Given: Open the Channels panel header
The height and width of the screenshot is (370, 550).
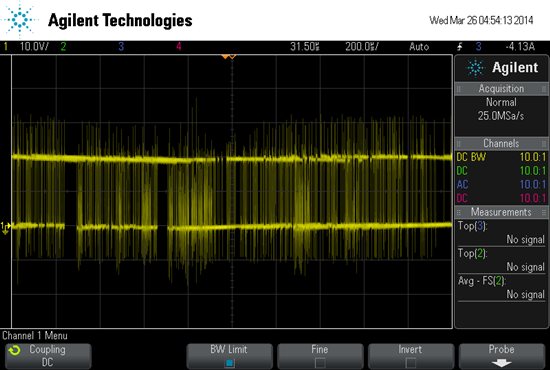Looking at the screenshot, I should coord(501,143).
